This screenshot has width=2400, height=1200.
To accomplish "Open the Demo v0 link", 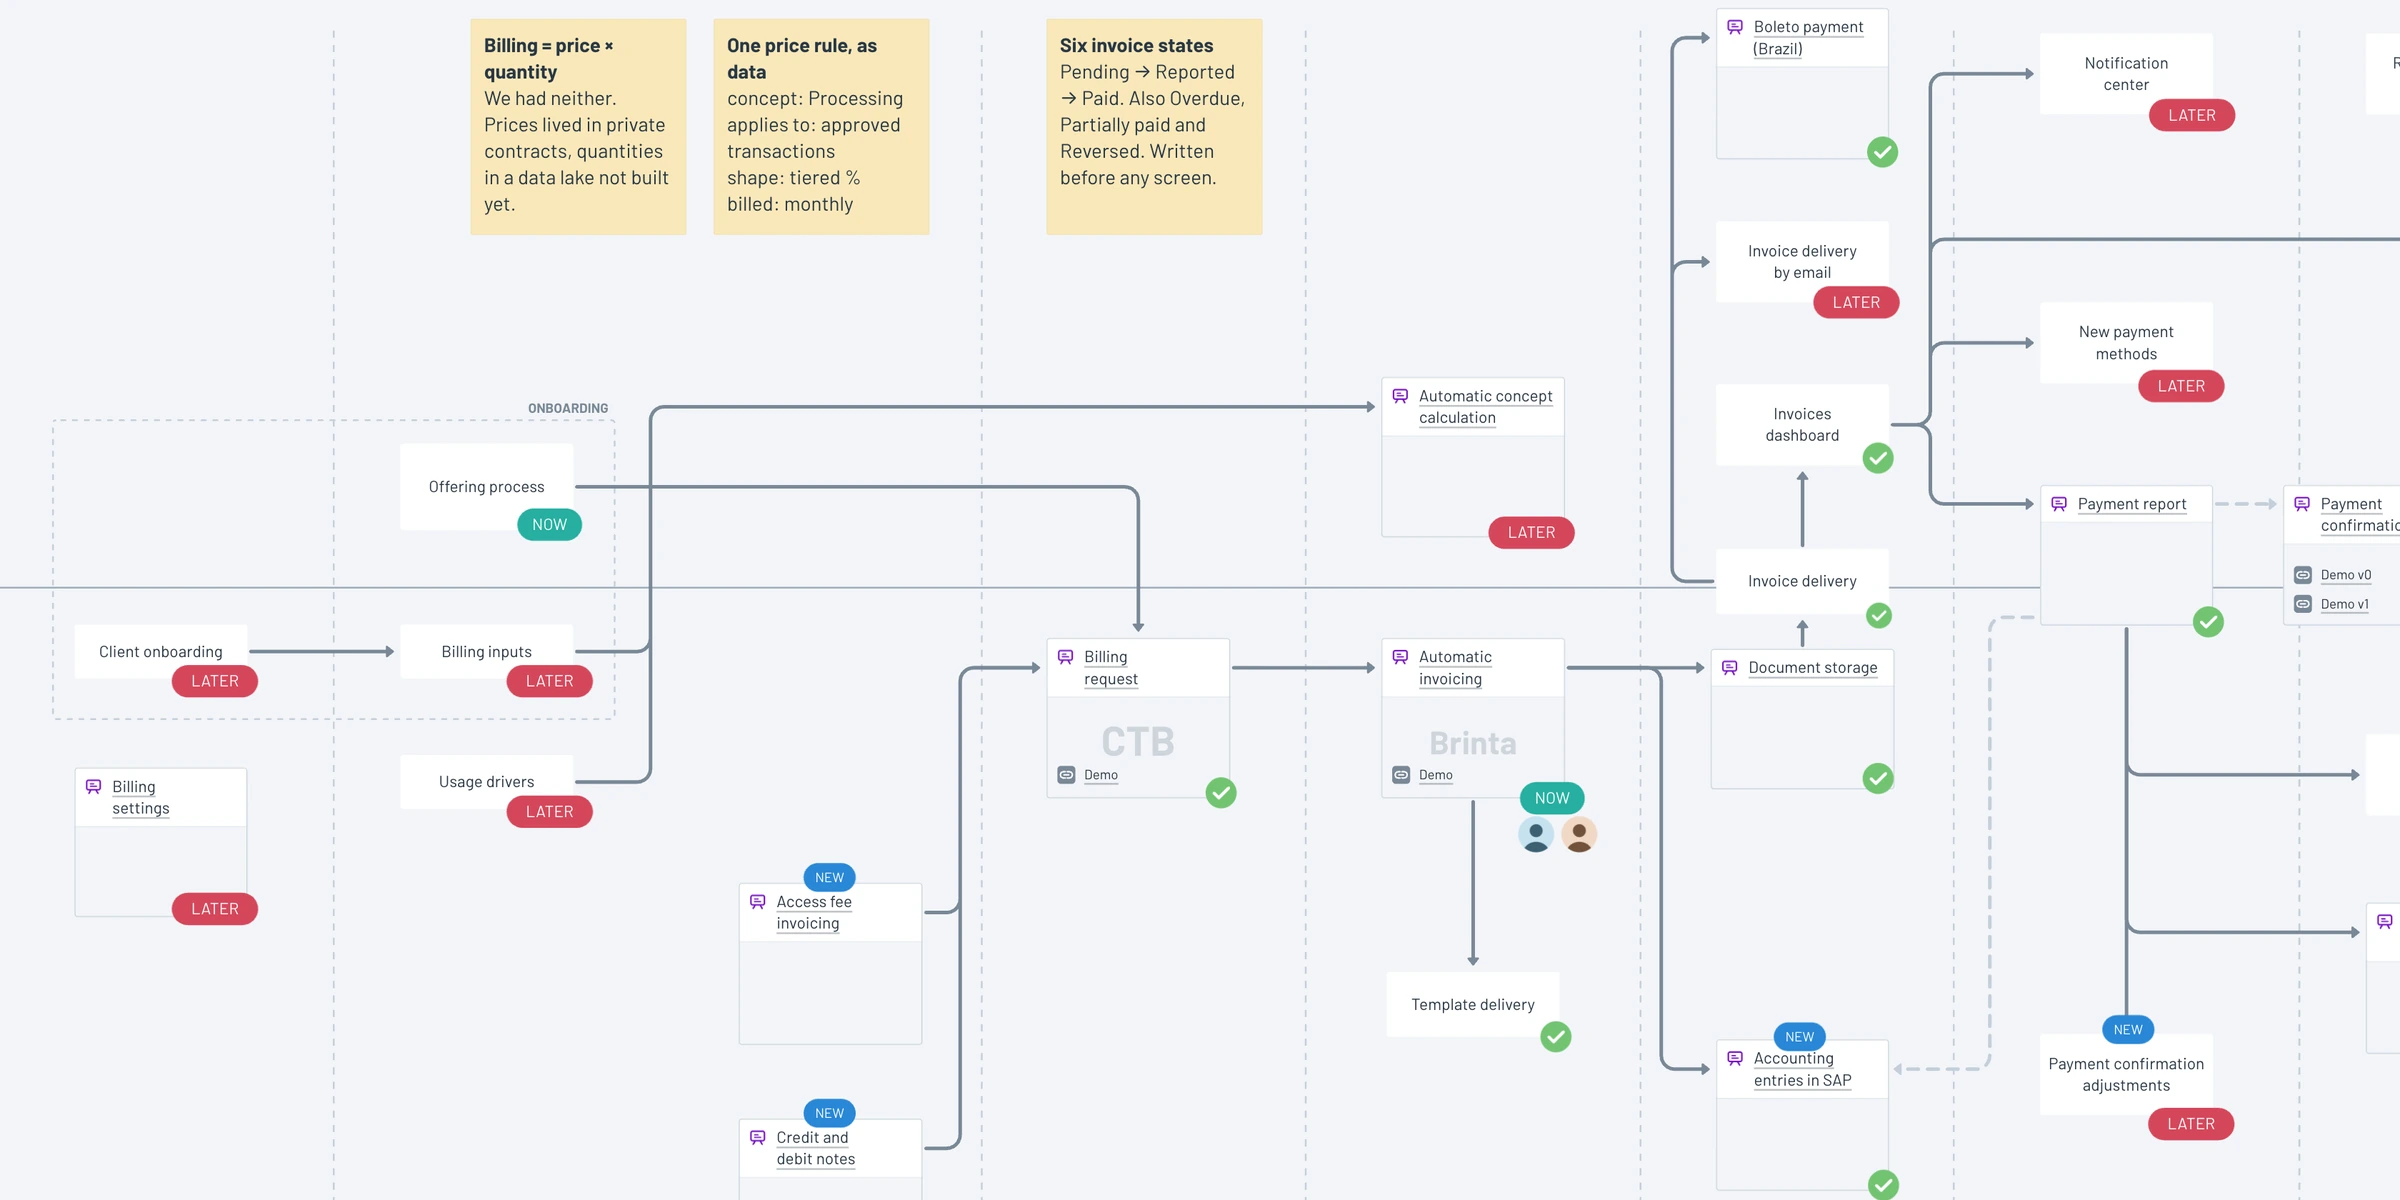I will pyautogui.click(x=2346, y=575).
